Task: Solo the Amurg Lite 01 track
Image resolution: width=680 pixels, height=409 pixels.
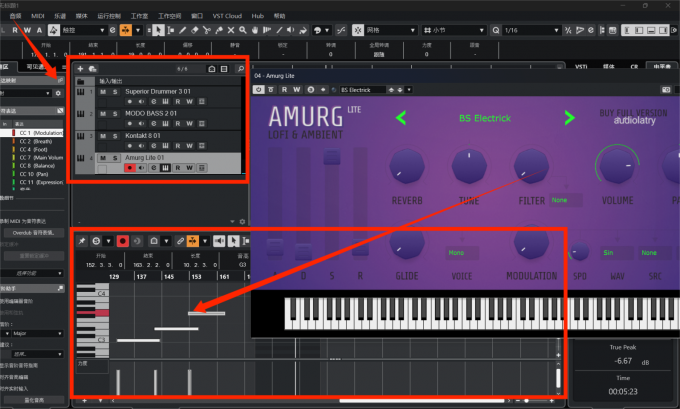Action: [x=115, y=158]
